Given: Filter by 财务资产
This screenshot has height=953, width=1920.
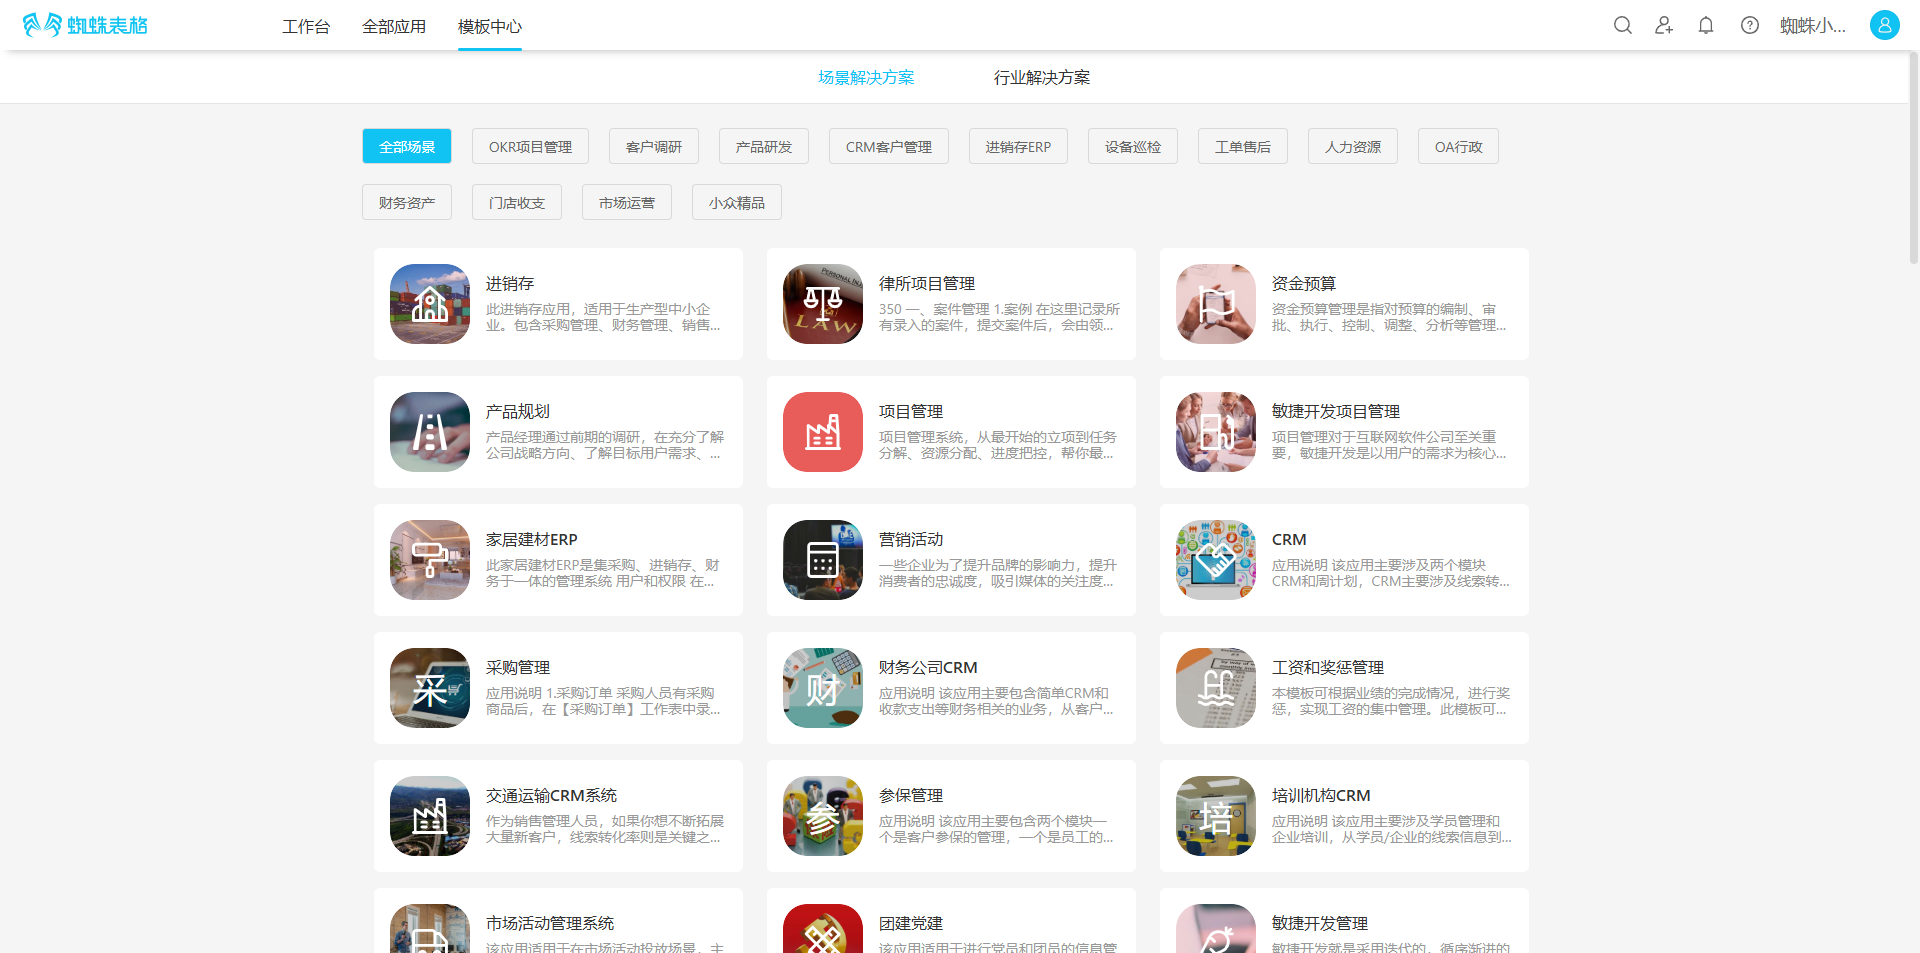Looking at the screenshot, I should [x=407, y=202].
